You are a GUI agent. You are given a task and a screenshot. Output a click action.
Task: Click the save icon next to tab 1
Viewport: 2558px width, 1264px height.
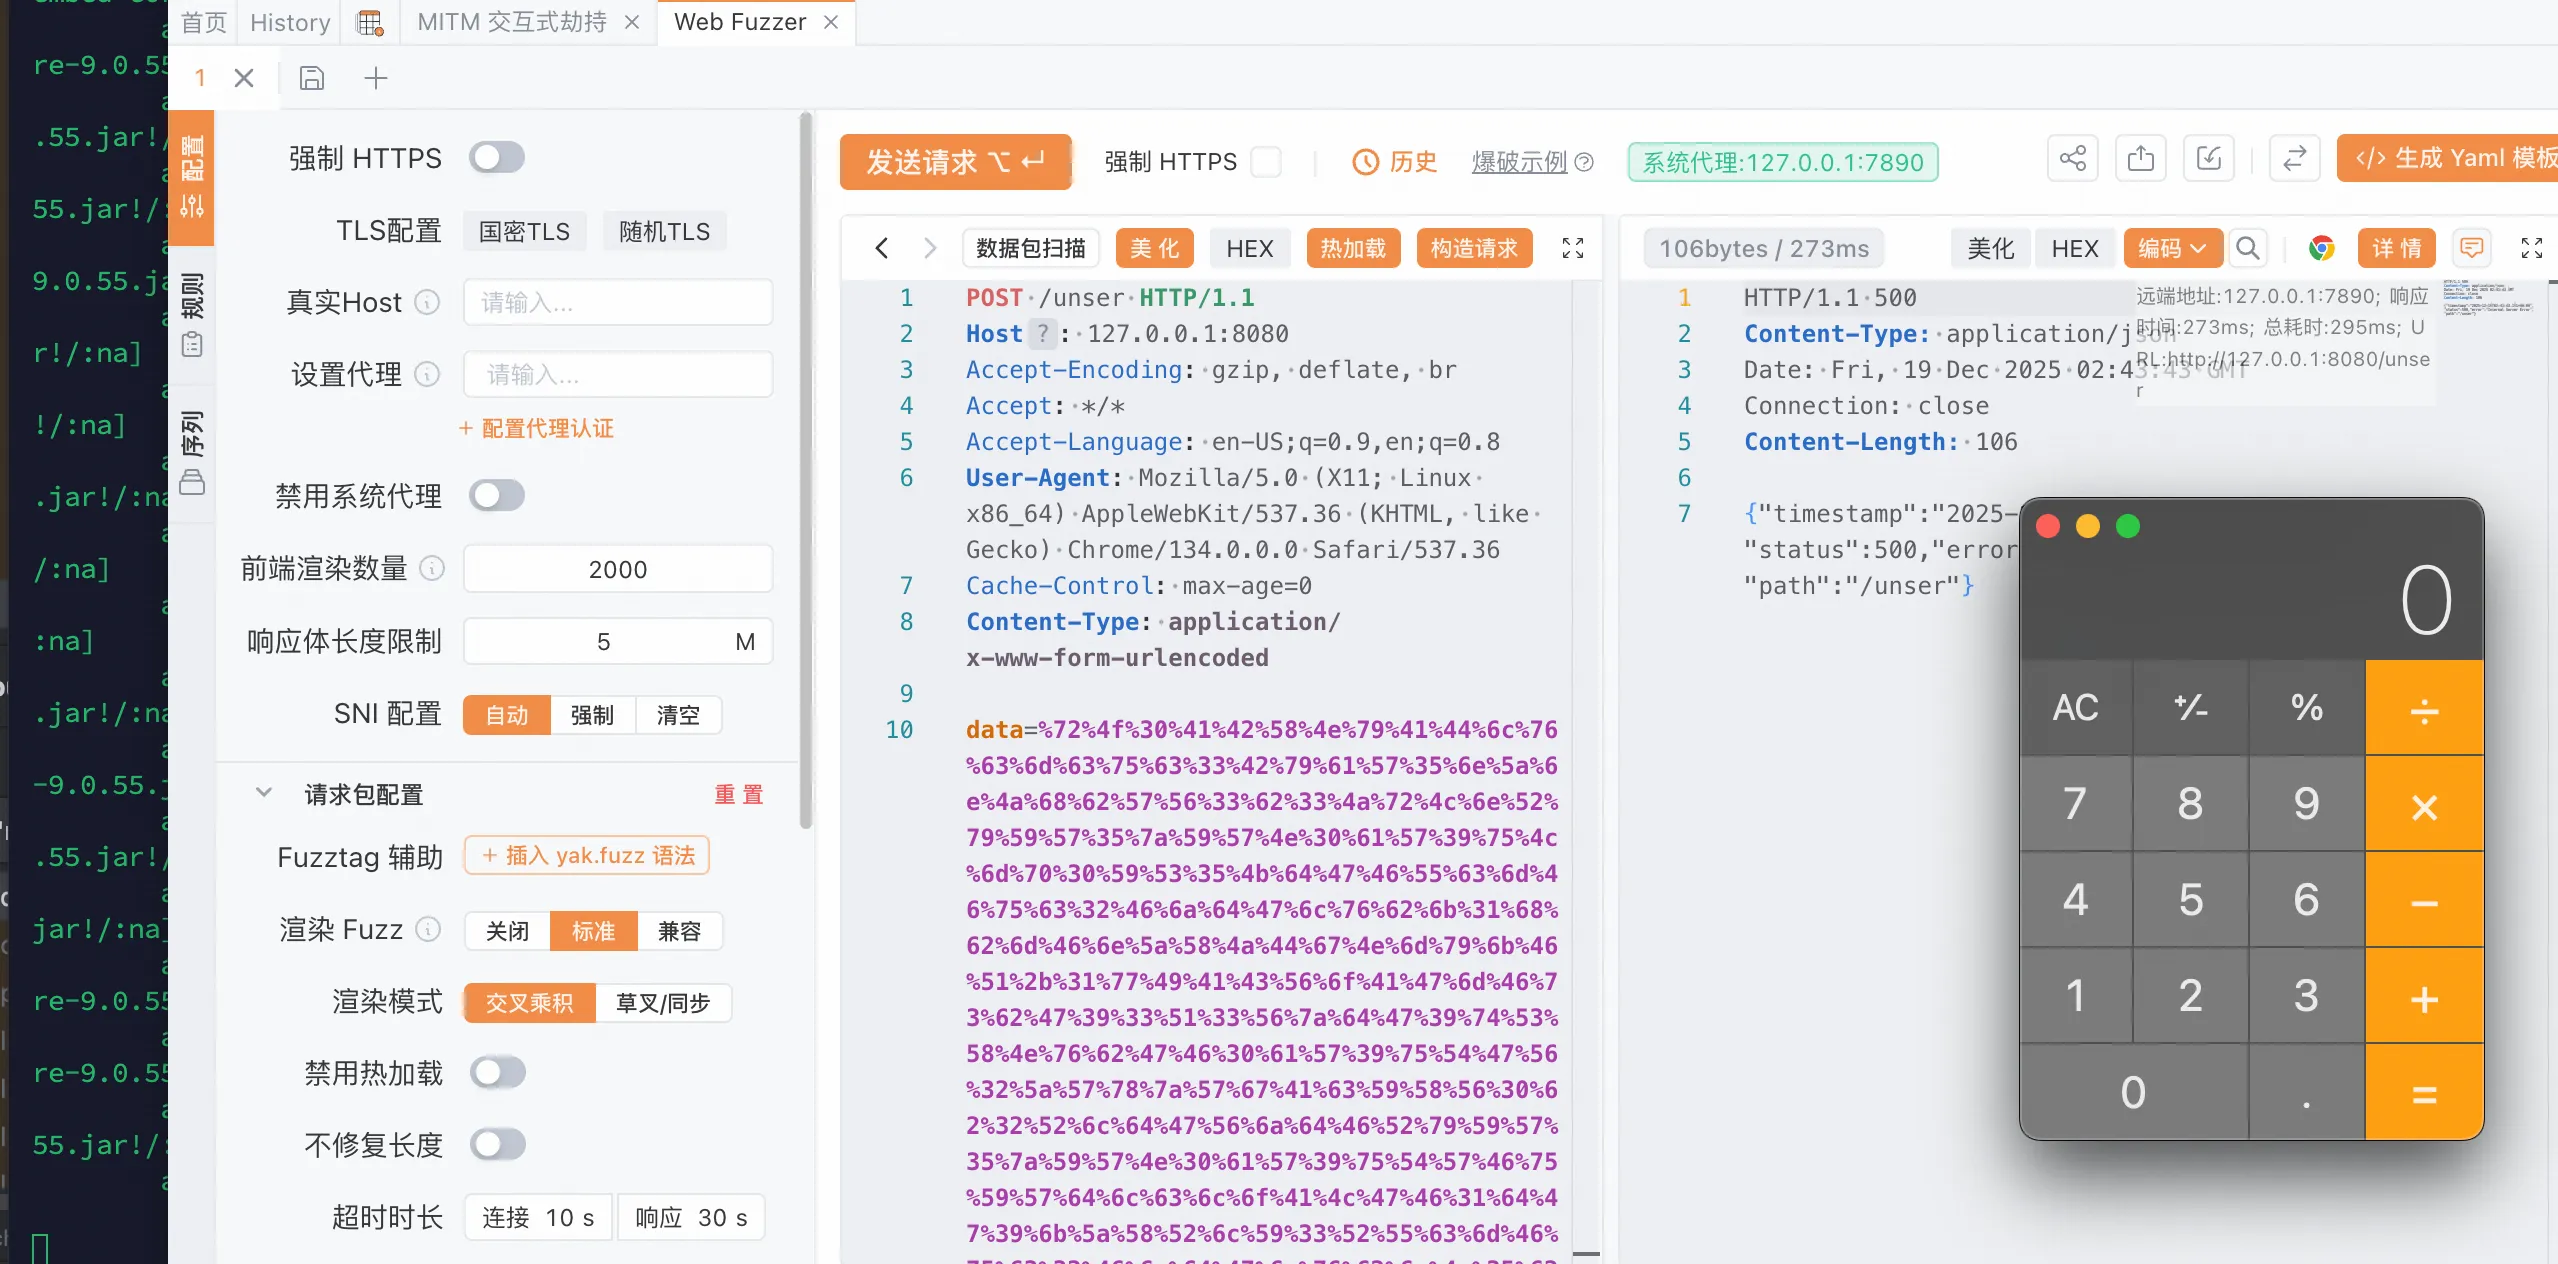coord(312,78)
